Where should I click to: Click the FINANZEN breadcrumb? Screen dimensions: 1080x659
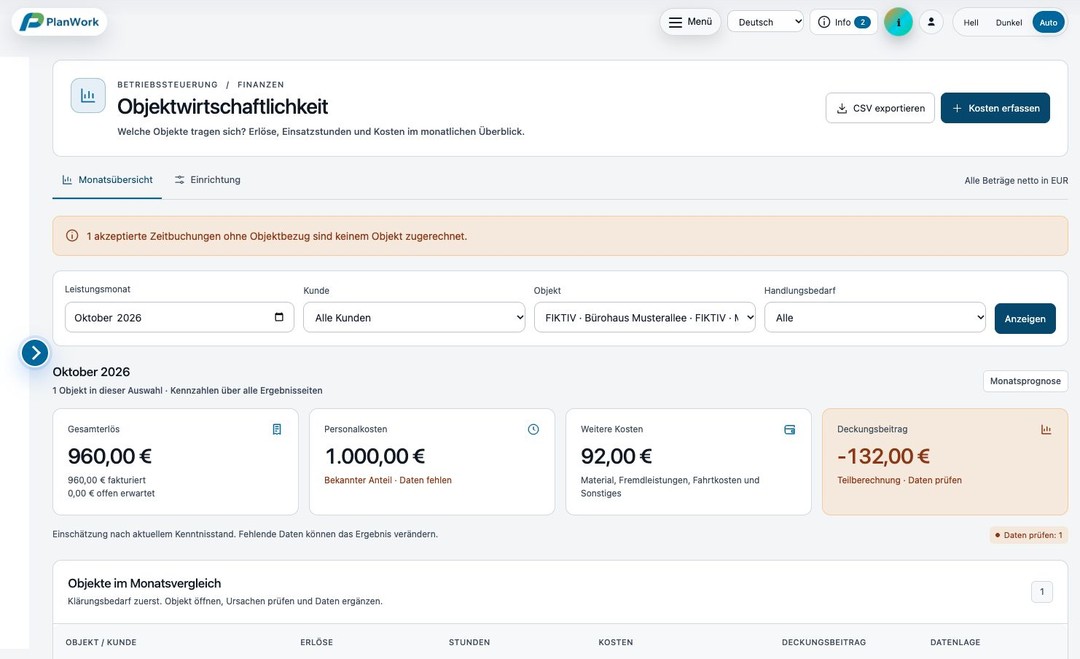click(x=260, y=85)
